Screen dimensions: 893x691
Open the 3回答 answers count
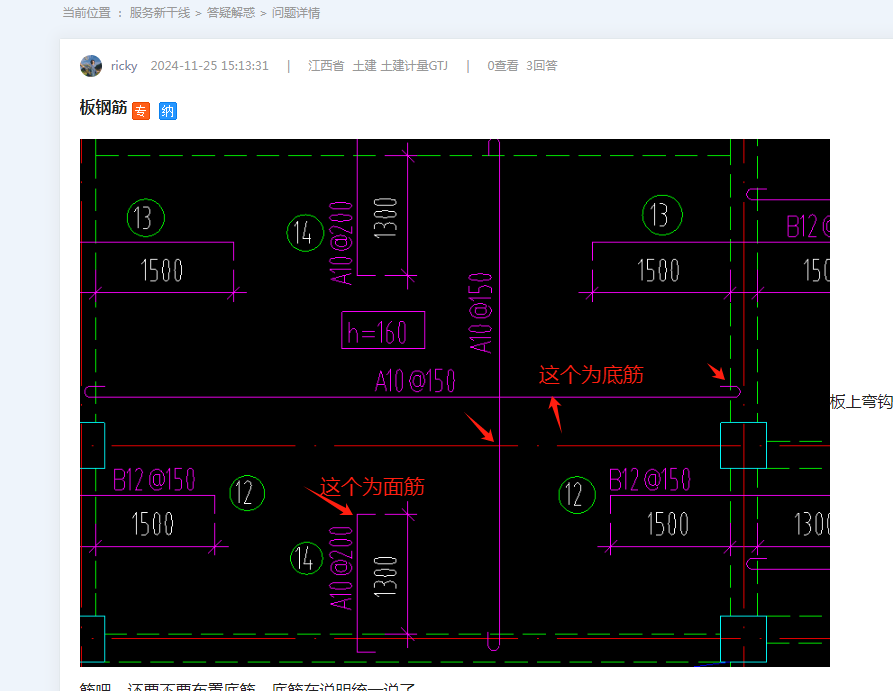coord(542,66)
